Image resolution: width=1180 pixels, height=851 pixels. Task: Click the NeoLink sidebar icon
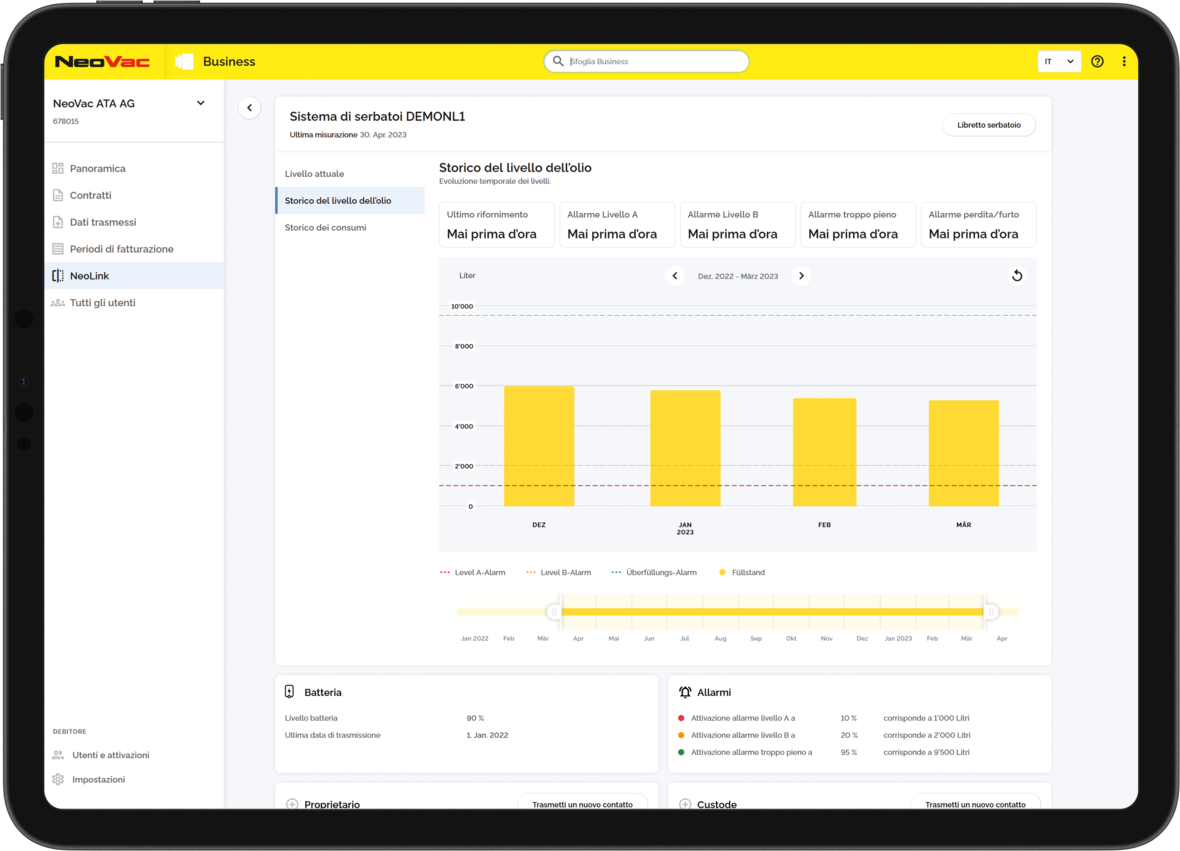click(x=58, y=276)
